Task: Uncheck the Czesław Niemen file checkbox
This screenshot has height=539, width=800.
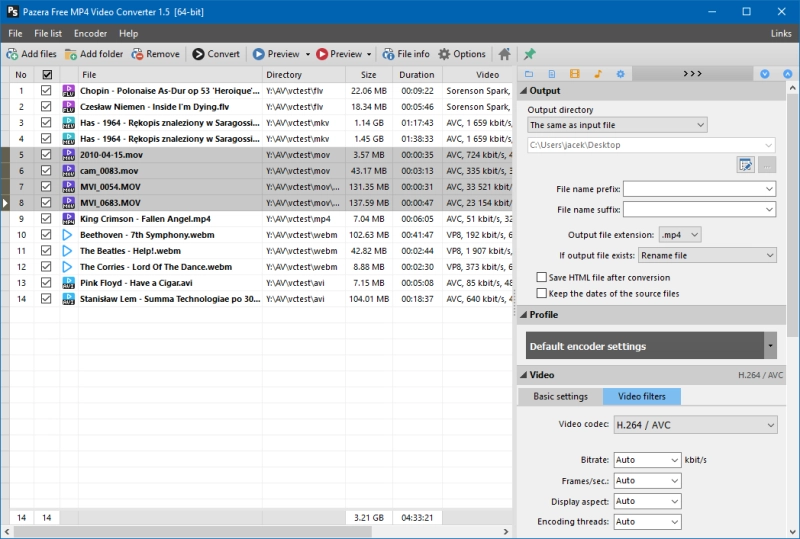Action: click(46, 107)
